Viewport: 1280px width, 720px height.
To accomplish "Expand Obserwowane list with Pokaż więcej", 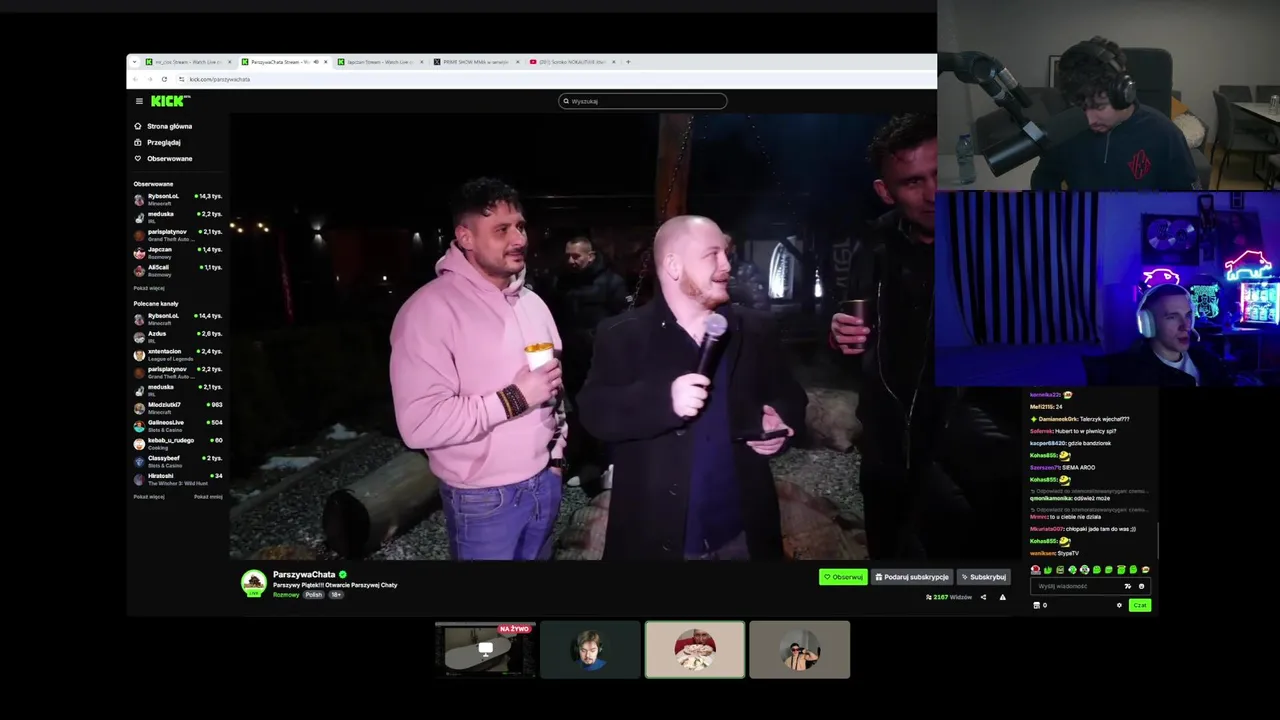I will click(x=149, y=288).
